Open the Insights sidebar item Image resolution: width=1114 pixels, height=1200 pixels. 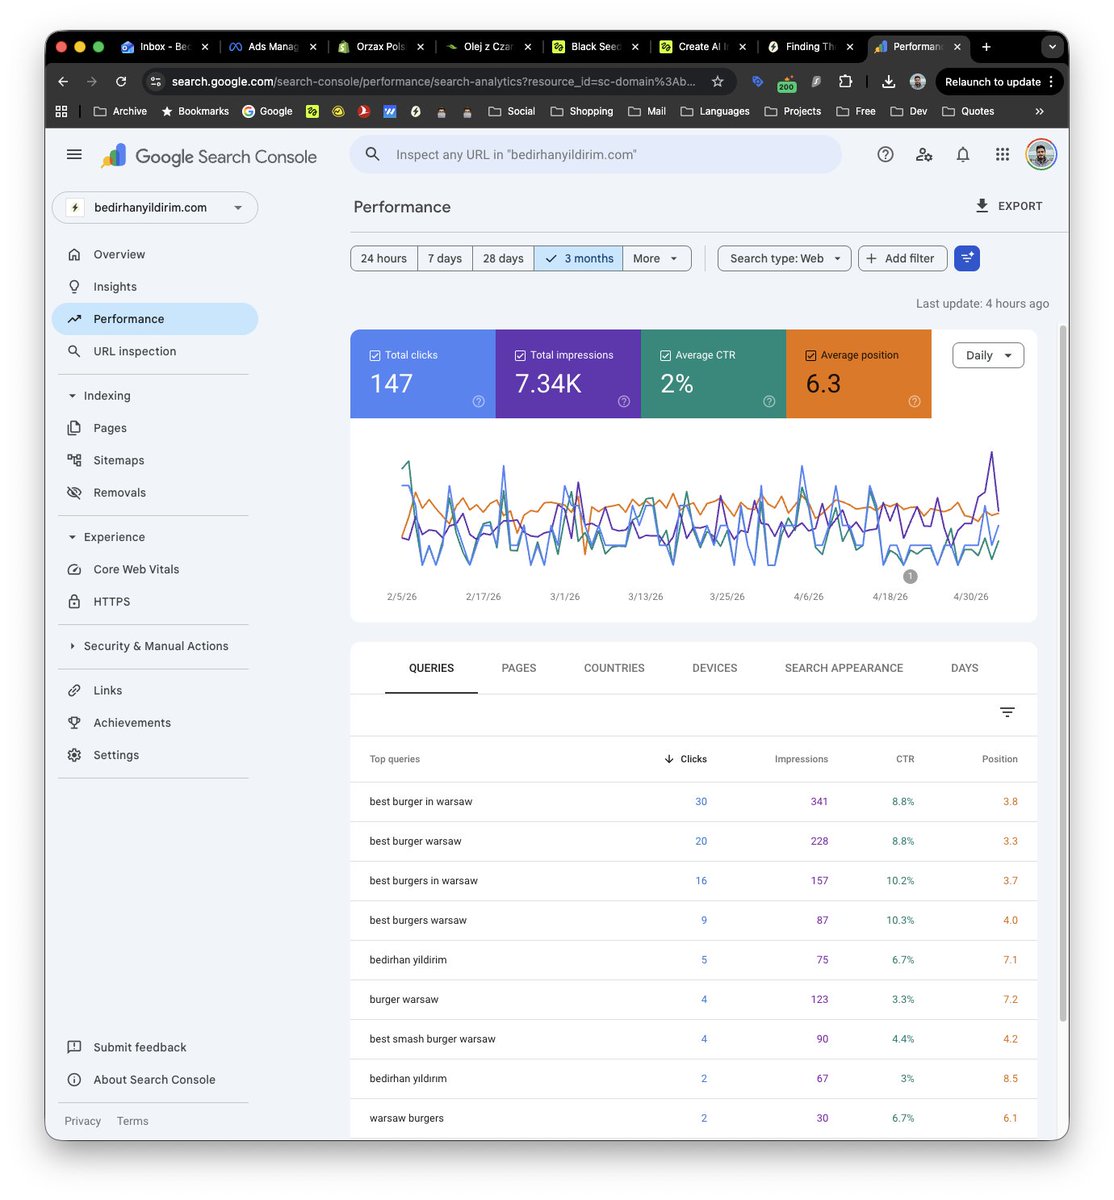(x=155, y=286)
